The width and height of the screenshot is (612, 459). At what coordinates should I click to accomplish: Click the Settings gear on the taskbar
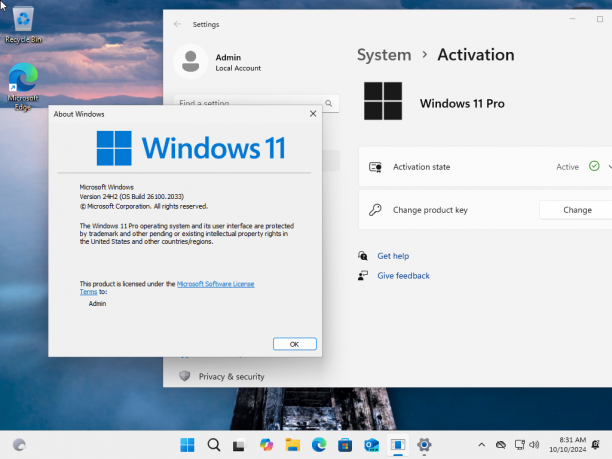point(424,445)
